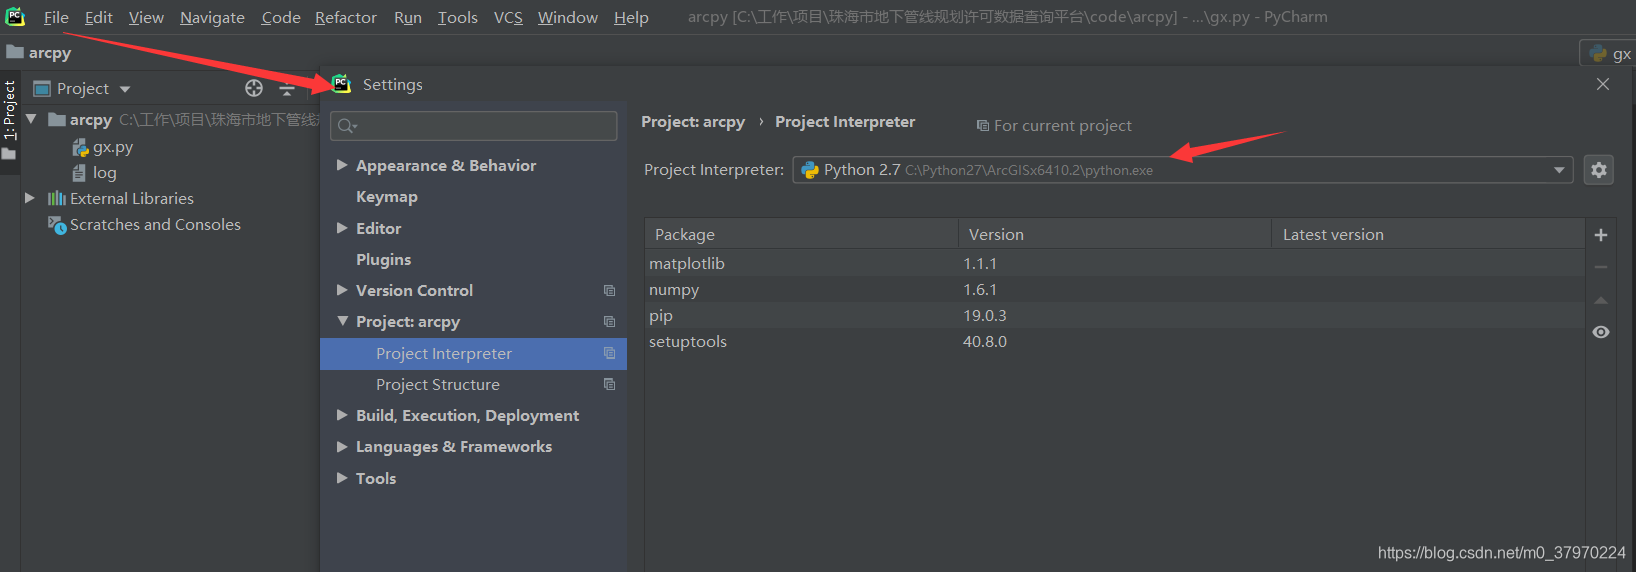Click the collapse all icon in Project panel
1636x572 pixels.
[x=287, y=88]
